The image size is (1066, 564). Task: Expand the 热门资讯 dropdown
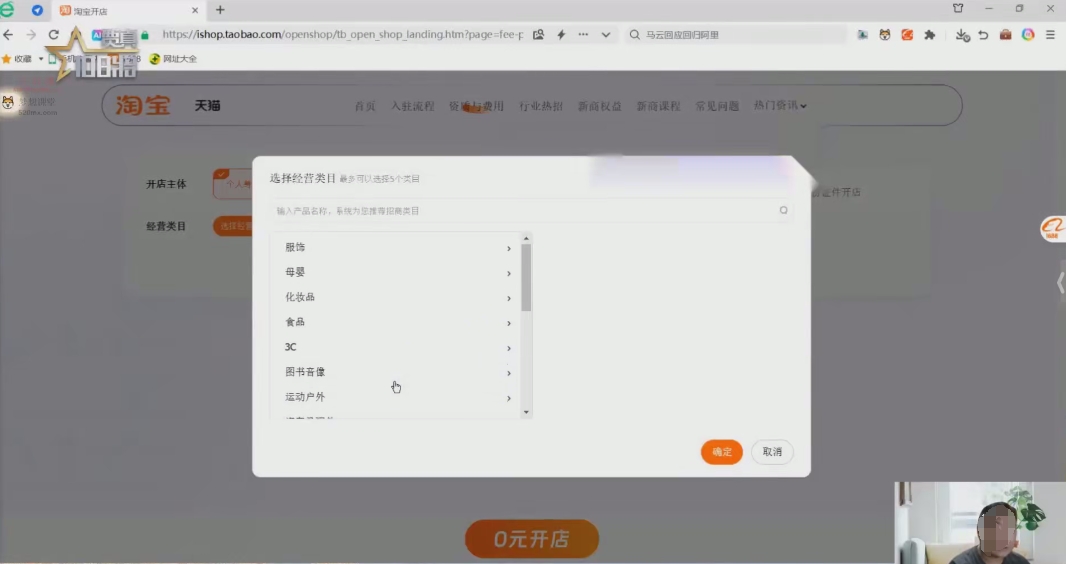click(780, 105)
